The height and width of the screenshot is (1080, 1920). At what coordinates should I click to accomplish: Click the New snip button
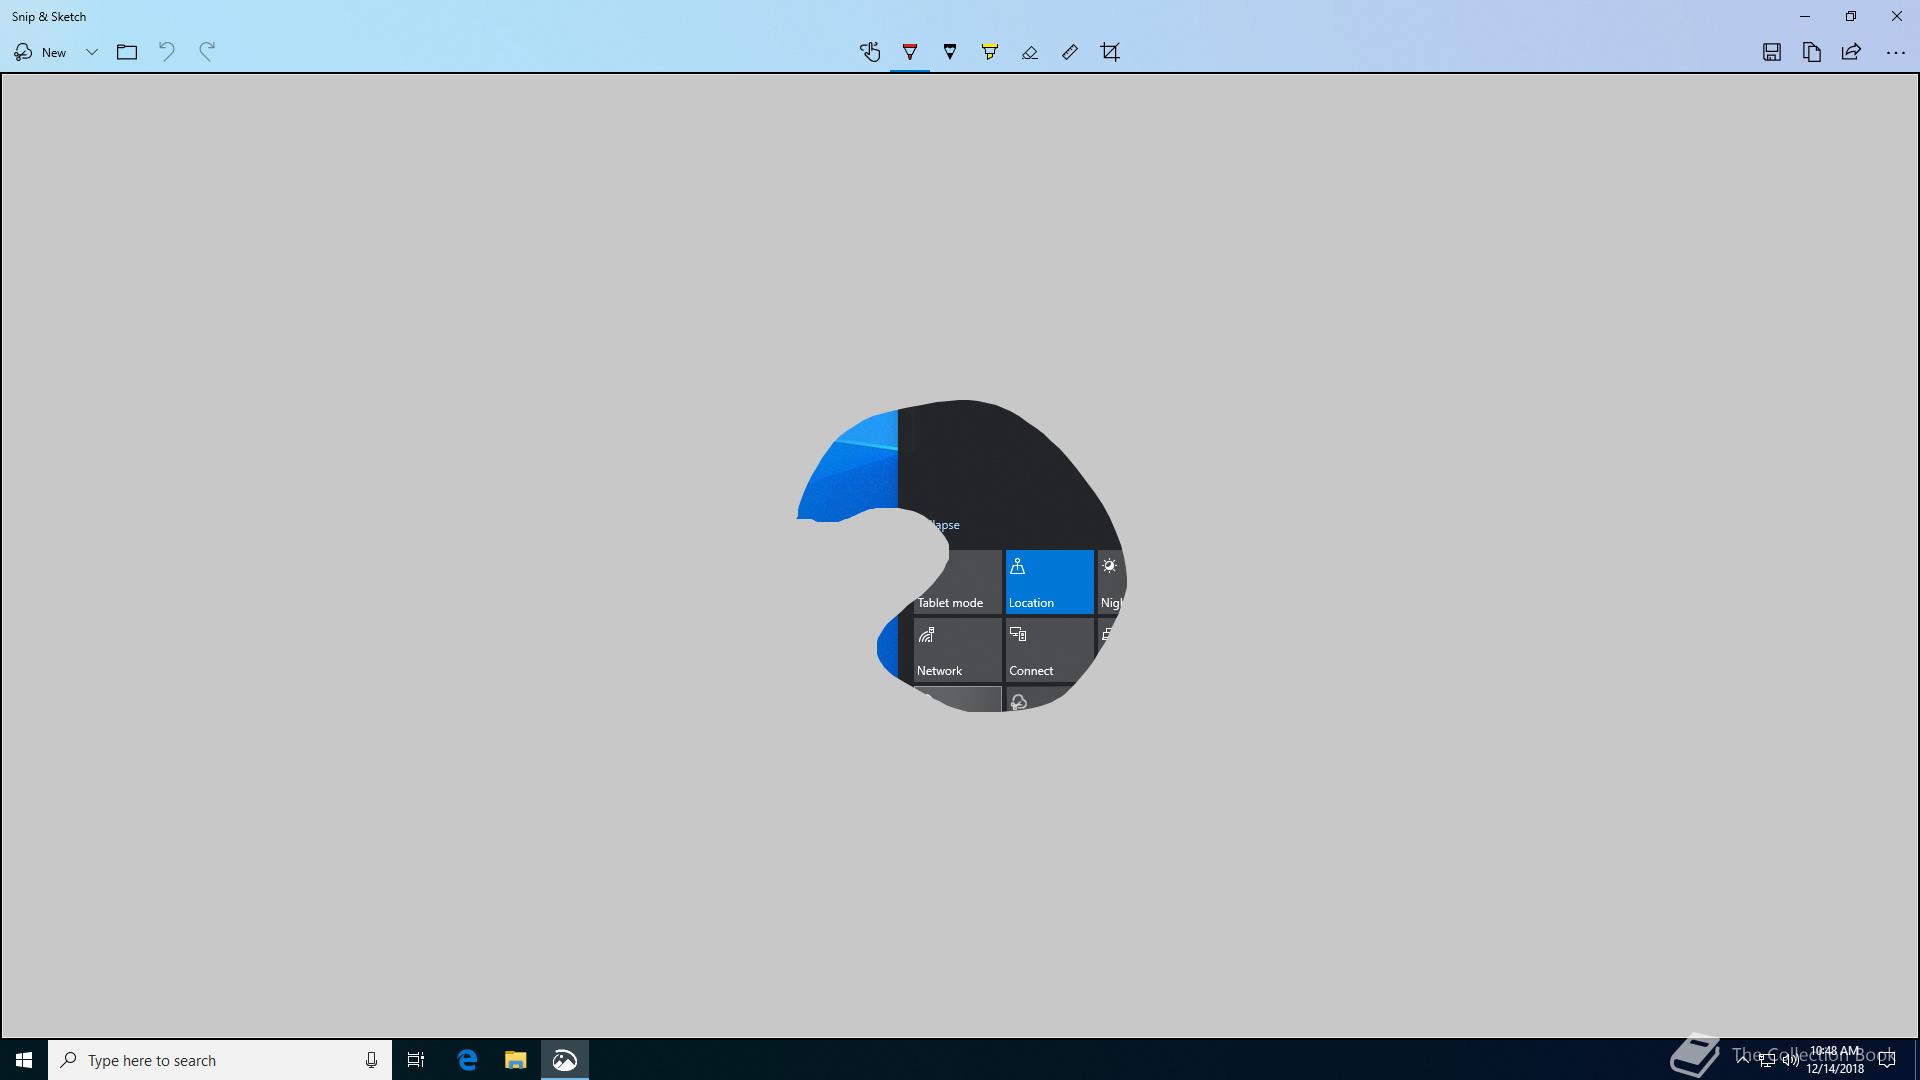point(40,52)
